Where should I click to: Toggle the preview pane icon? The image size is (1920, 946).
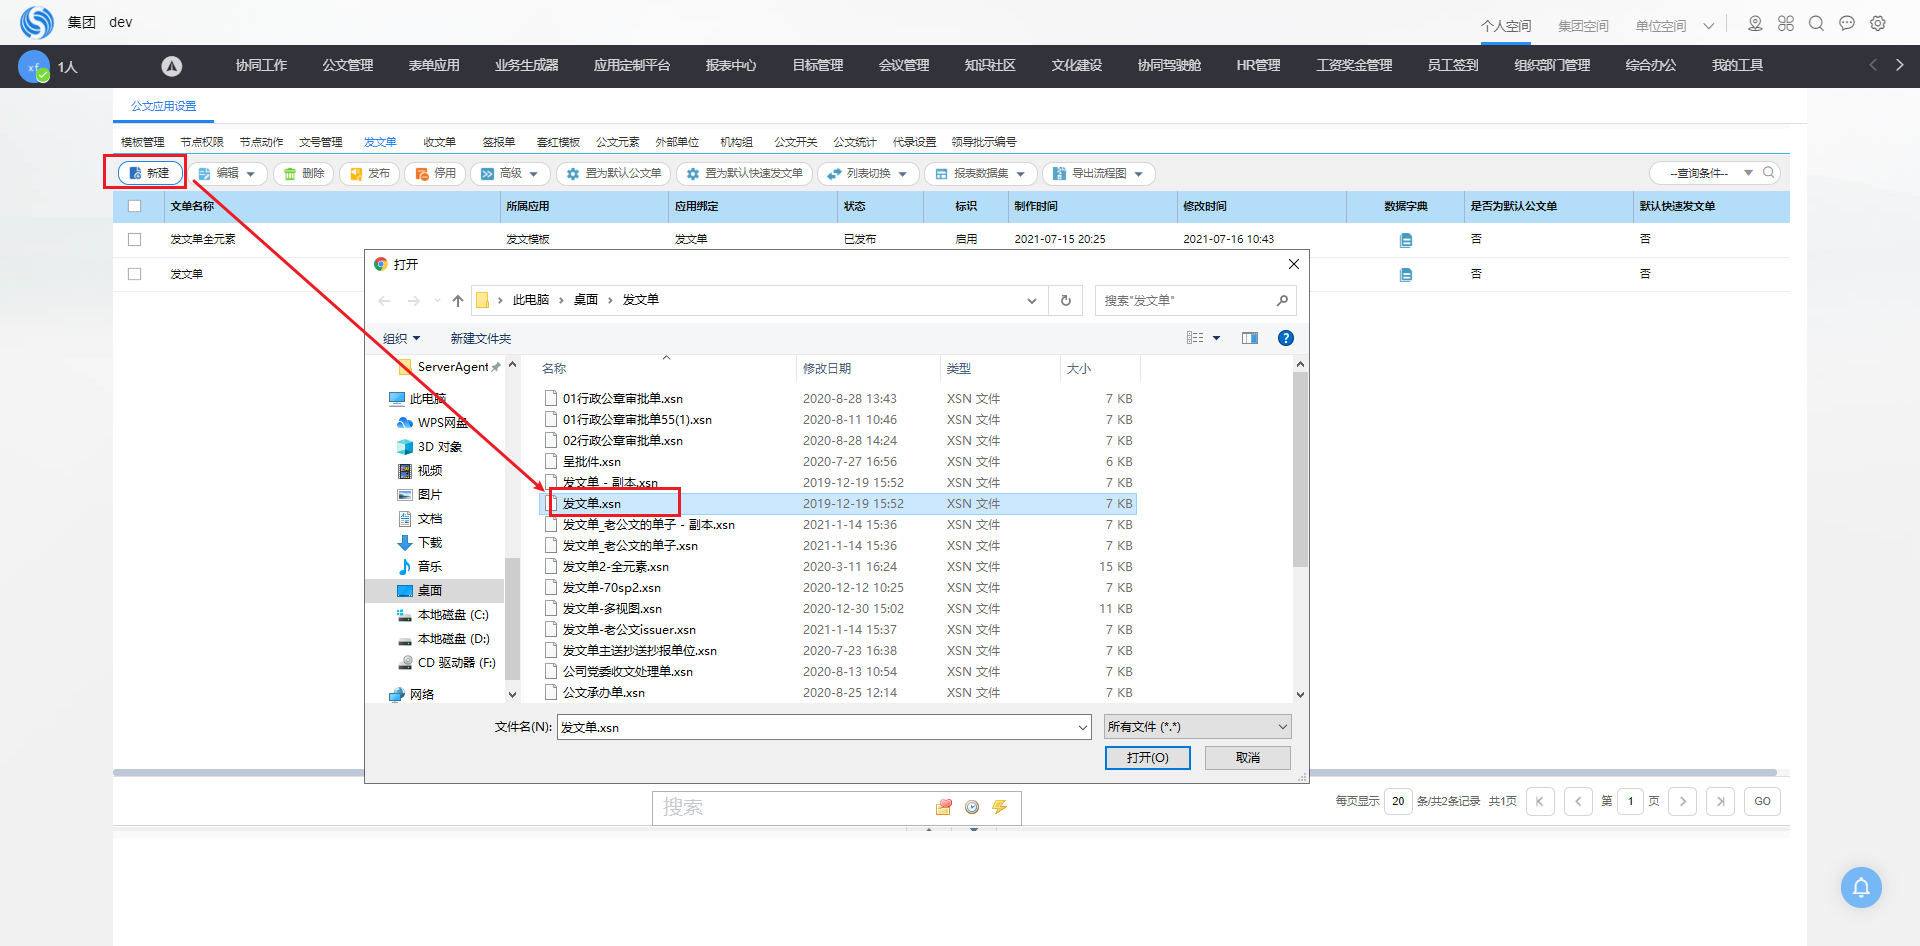click(1250, 338)
